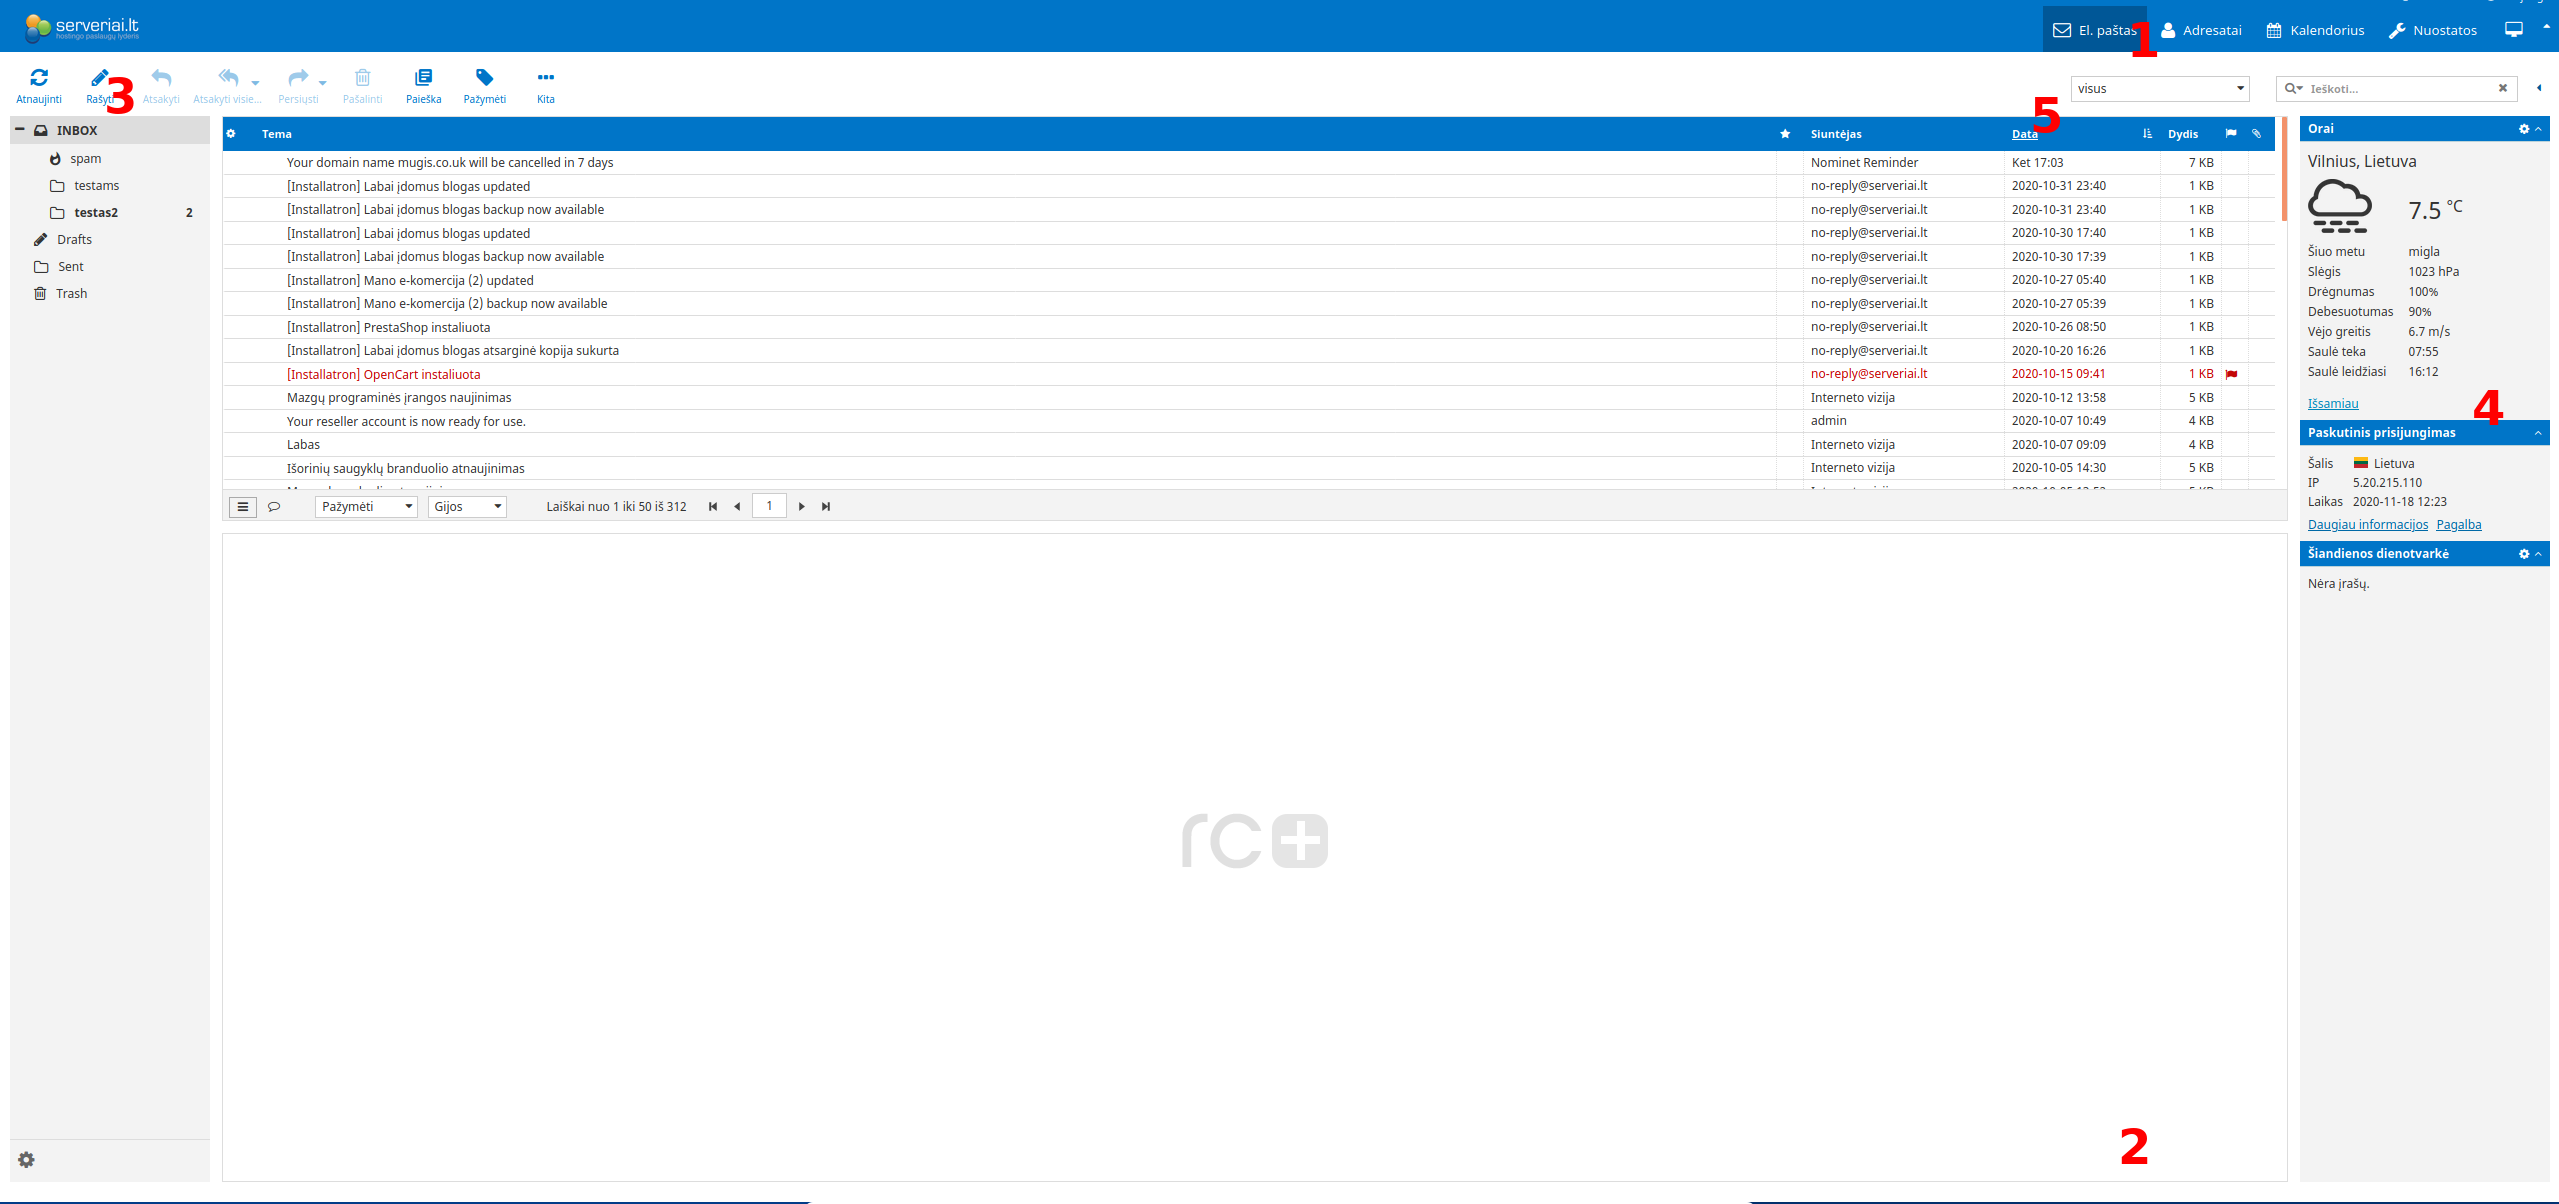This screenshot has height=1204, width=2559.
Task: Click the message list options gear icon
Action: (x=231, y=134)
